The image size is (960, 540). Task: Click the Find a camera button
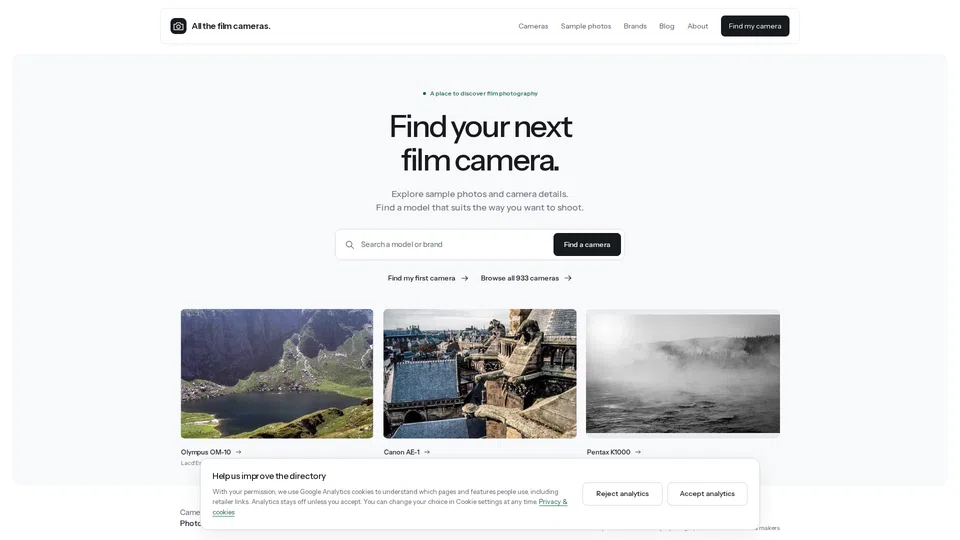click(587, 244)
